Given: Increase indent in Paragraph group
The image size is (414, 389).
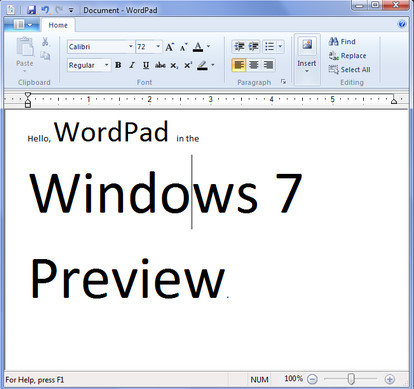Looking at the screenshot, I should [253, 47].
